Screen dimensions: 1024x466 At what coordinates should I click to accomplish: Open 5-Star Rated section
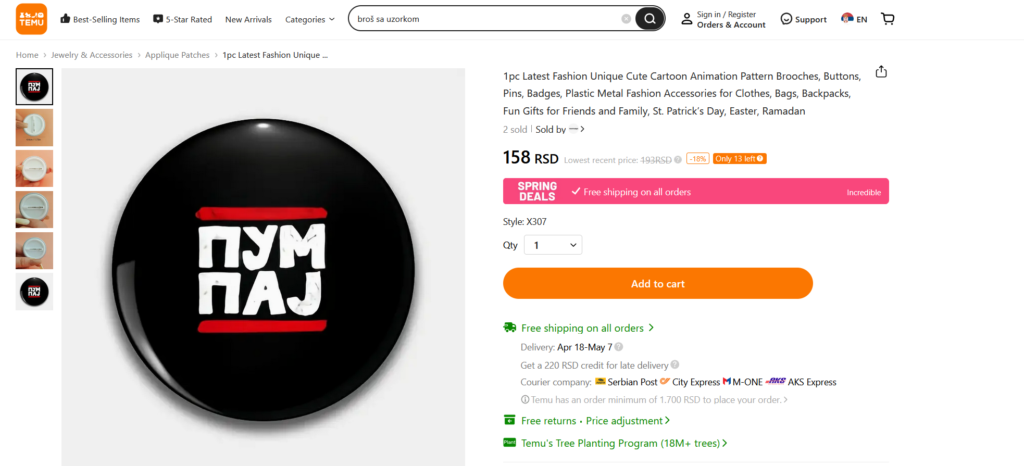pos(183,19)
